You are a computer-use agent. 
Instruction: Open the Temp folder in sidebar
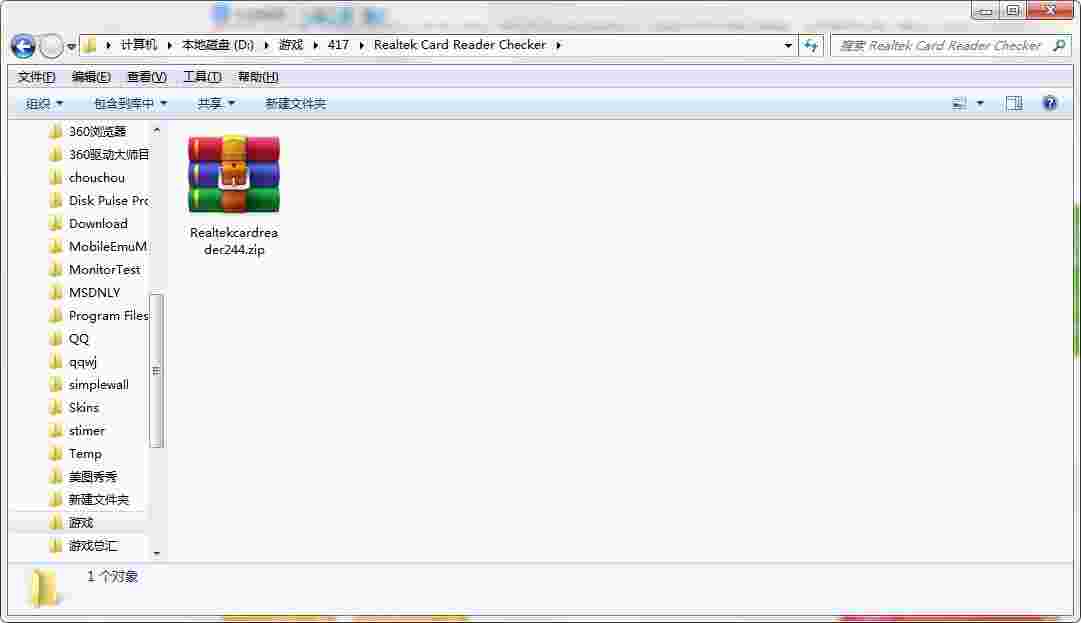(x=84, y=453)
